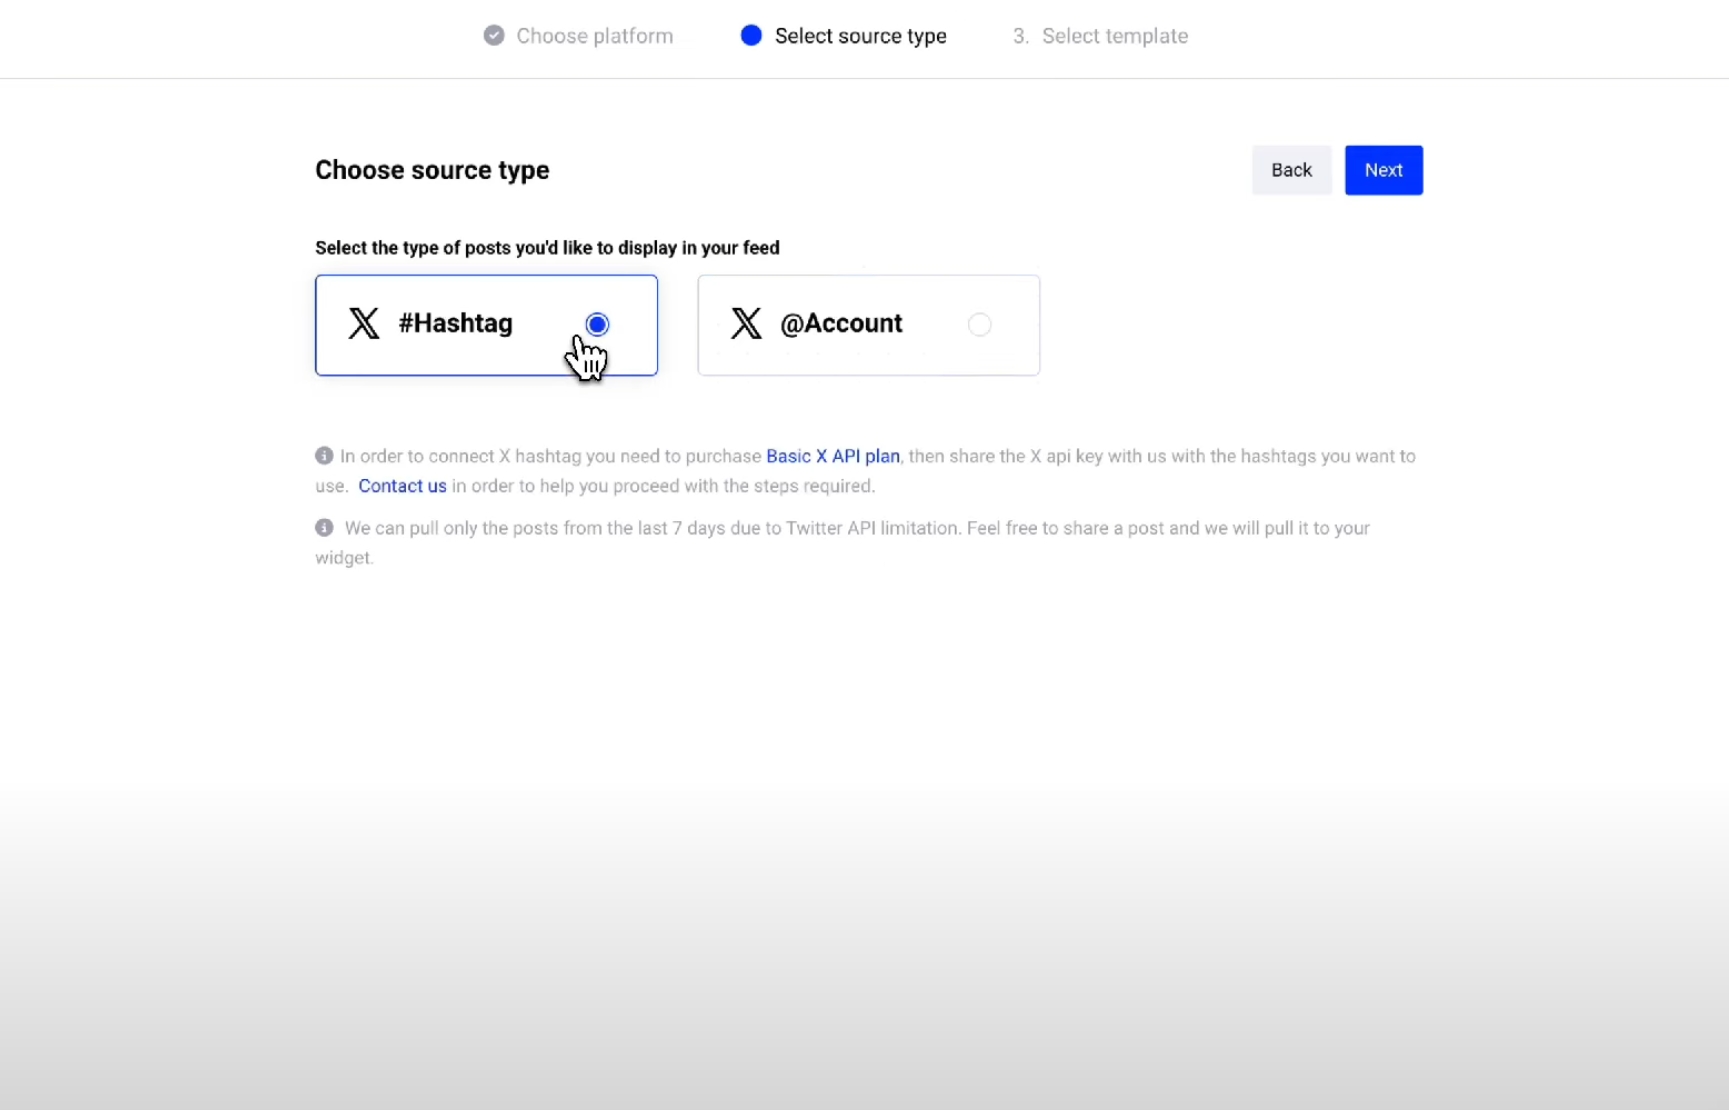Image resolution: width=1729 pixels, height=1110 pixels.
Task: Follow the Contact us link
Action: point(402,486)
